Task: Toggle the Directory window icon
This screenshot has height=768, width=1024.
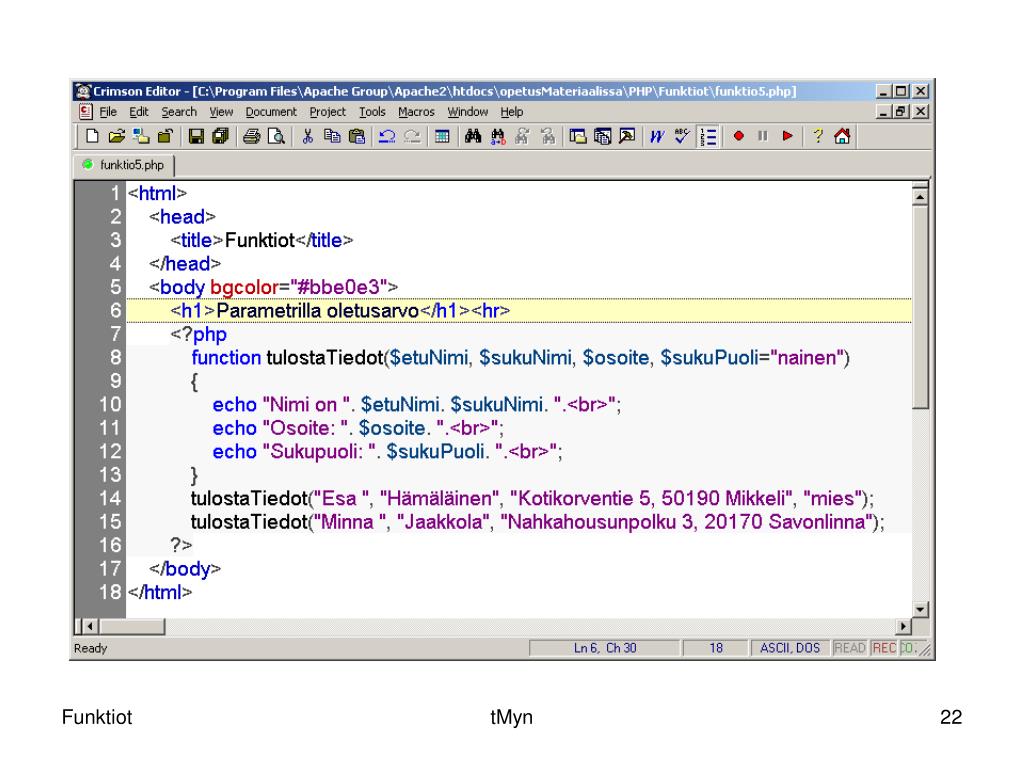Action: pyautogui.click(x=578, y=136)
